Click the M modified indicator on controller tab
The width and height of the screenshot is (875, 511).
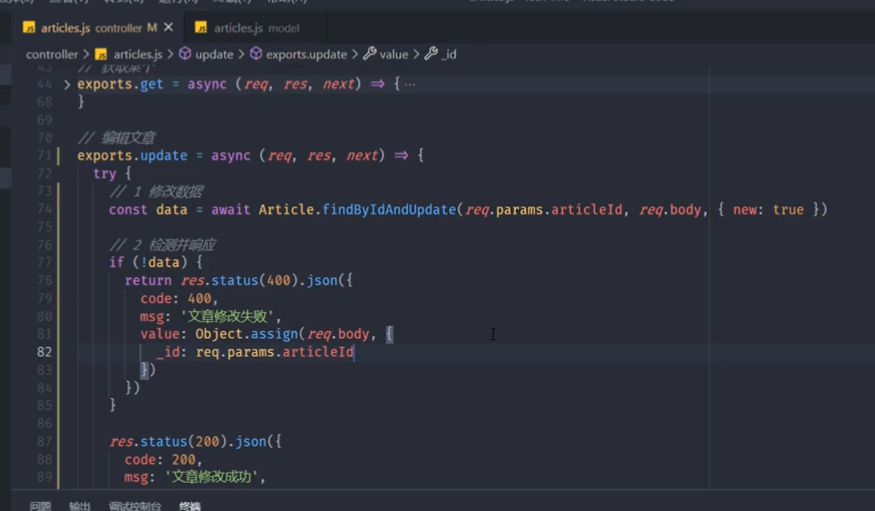(x=152, y=27)
